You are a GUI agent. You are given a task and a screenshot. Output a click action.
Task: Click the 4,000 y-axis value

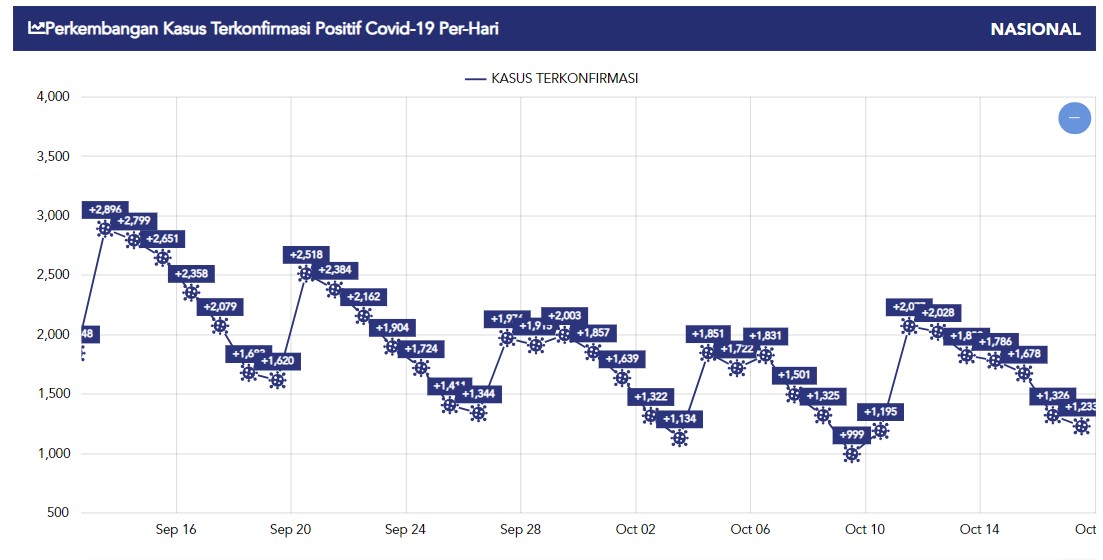tap(50, 97)
